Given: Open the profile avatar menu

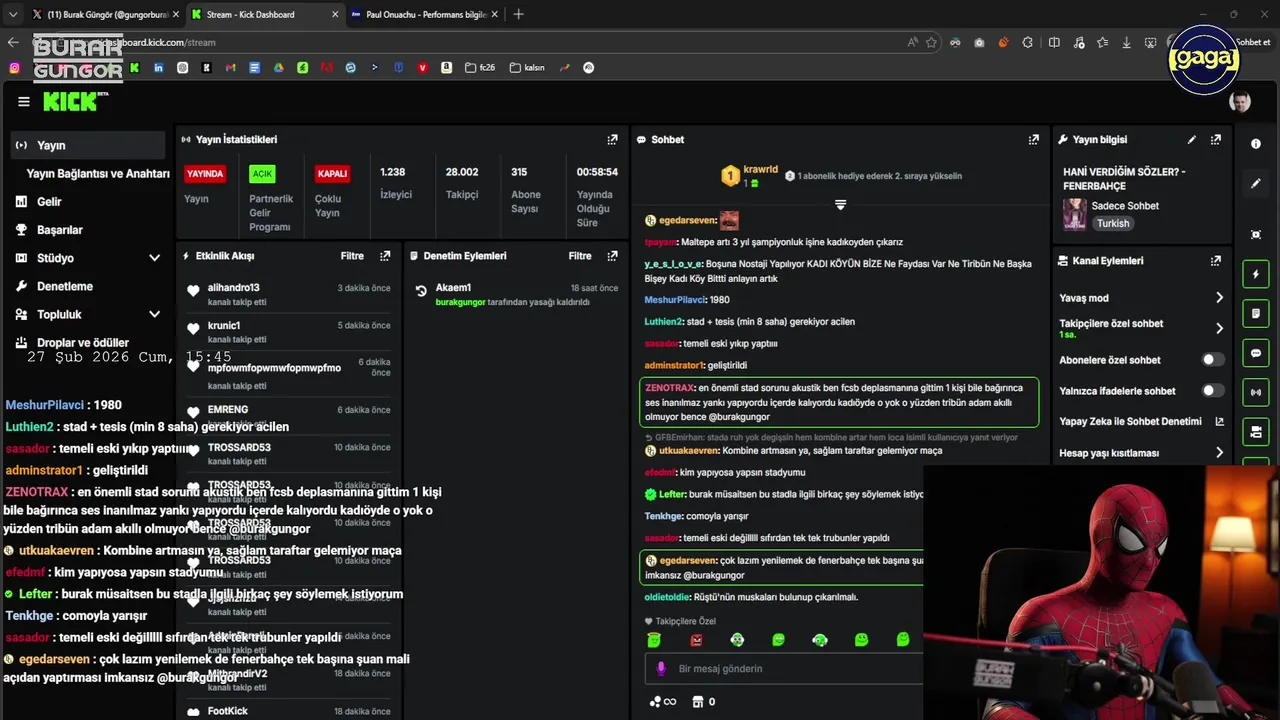Looking at the screenshot, I should coord(1240,102).
